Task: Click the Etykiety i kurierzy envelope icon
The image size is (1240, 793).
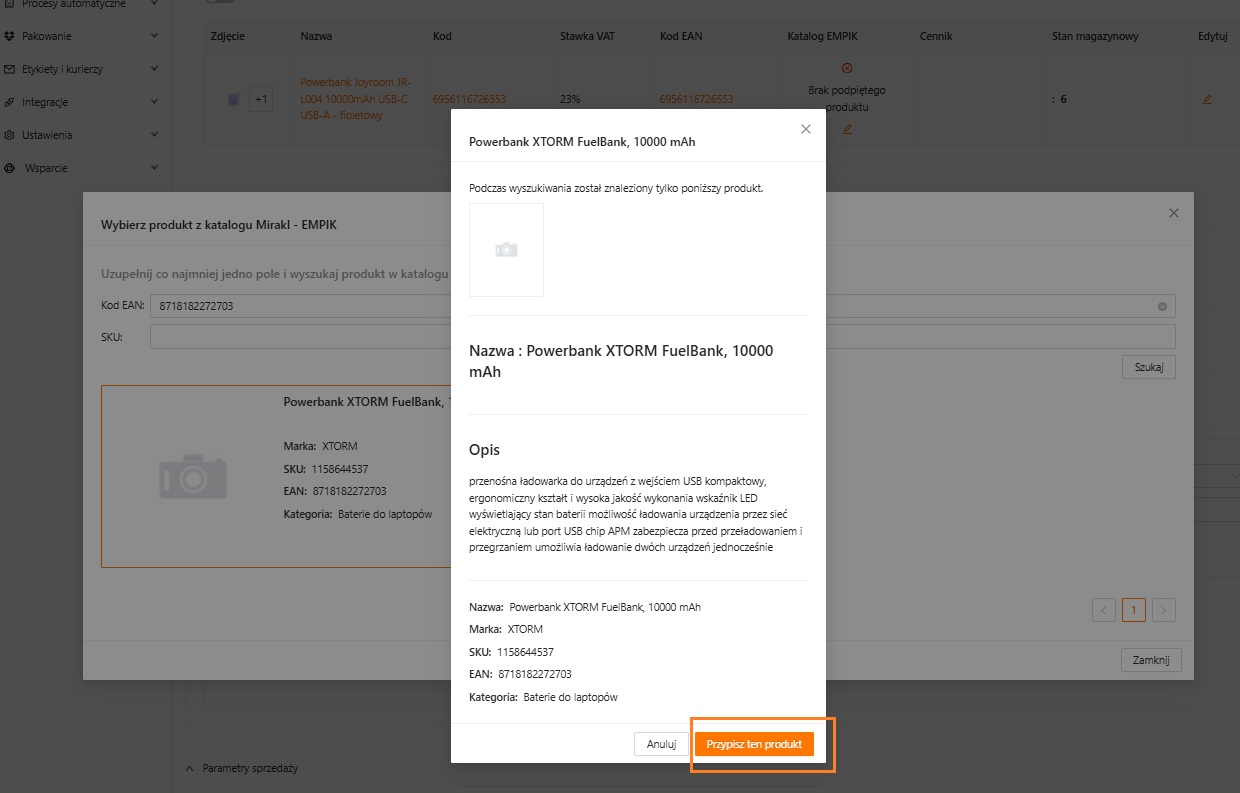Action: (x=9, y=69)
